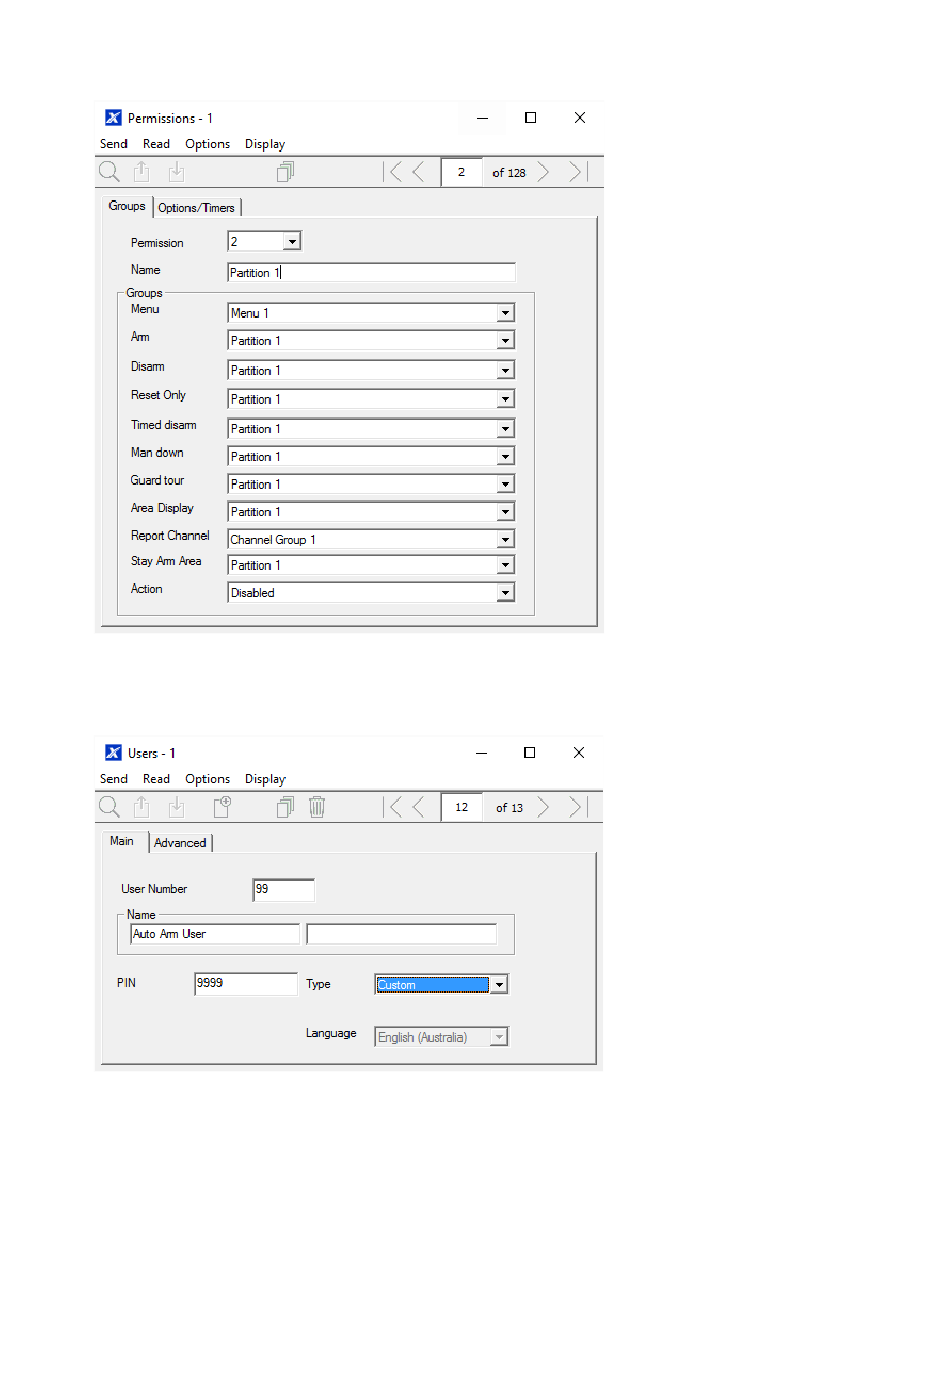
Task: Click search icon in Users window toolbar
Action: (x=109, y=807)
